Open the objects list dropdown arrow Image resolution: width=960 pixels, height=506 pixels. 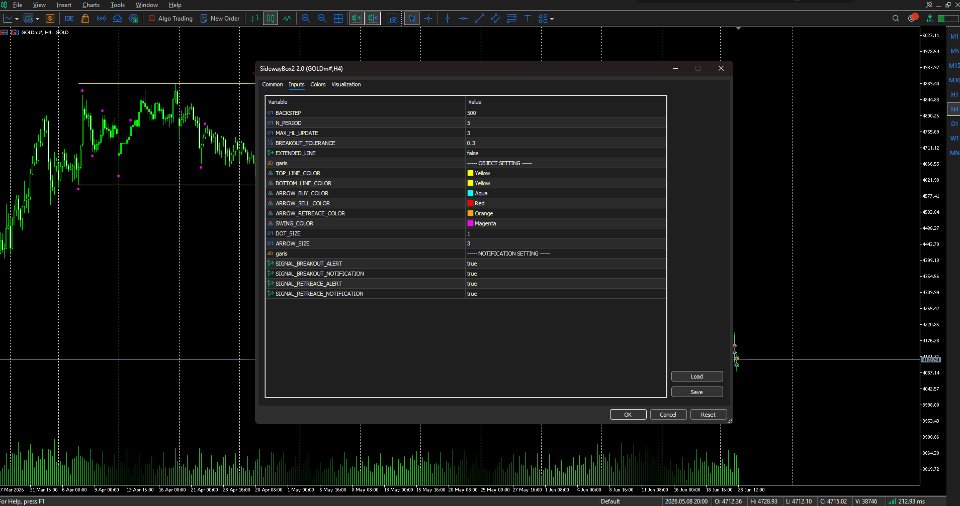click(x=552, y=19)
